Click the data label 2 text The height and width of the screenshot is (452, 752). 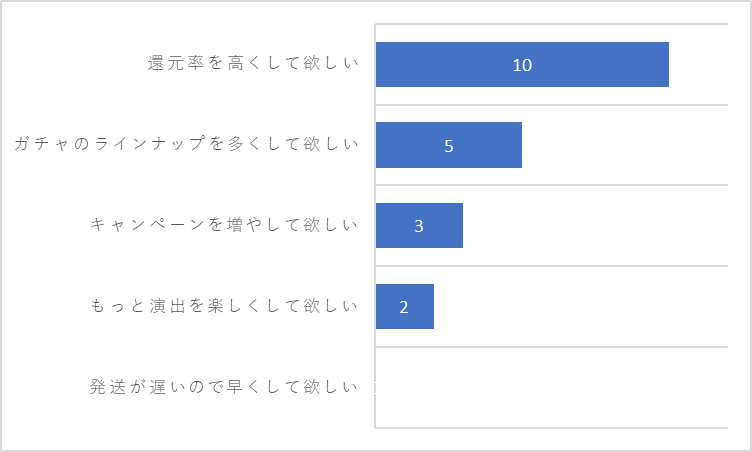click(x=404, y=307)
